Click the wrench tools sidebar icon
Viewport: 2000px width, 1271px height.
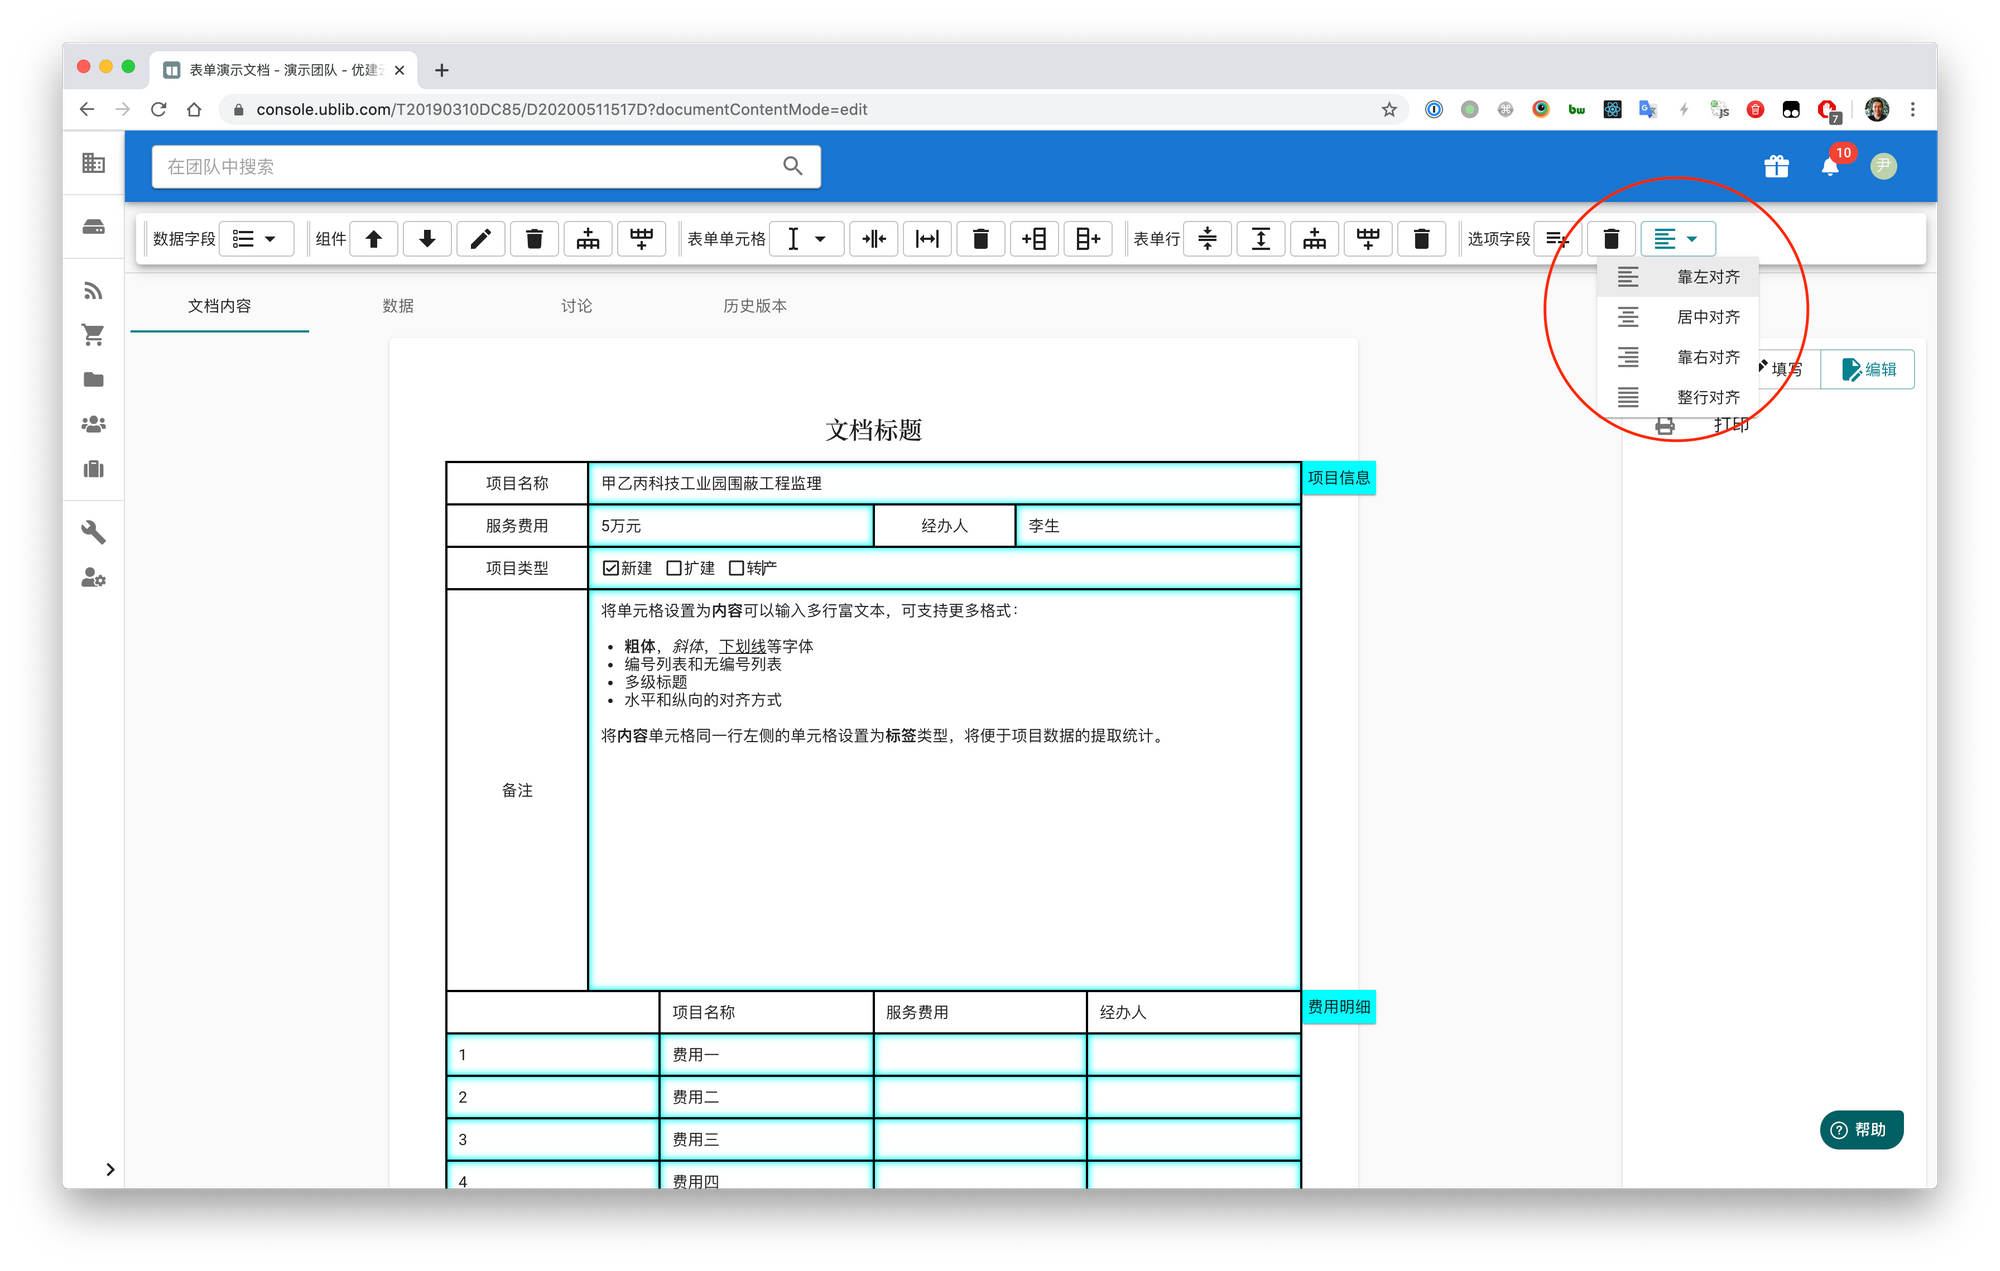click(93, 532)
